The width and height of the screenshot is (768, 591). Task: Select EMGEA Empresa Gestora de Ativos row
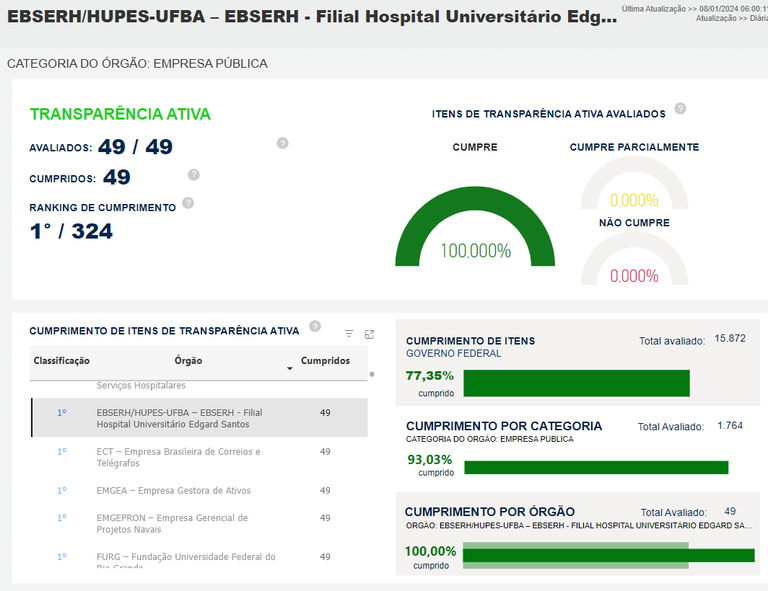[199, 490]
